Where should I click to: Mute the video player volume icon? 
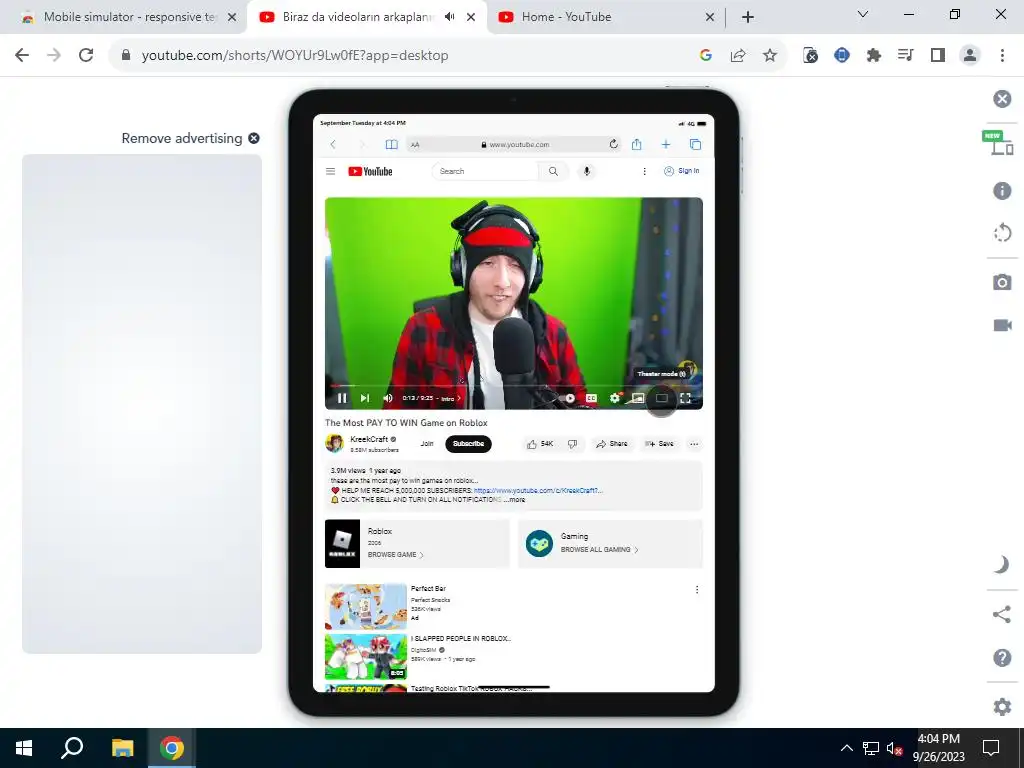tap(388, 398)
